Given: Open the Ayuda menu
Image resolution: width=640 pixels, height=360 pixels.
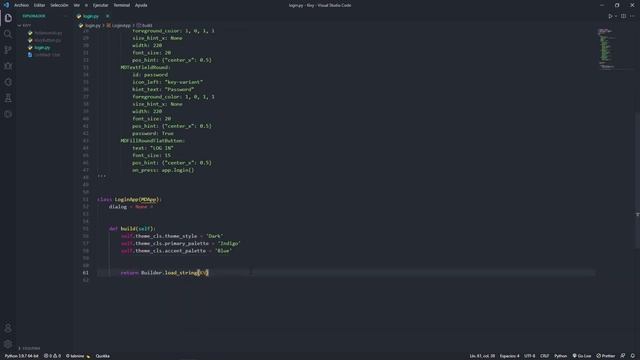Looking at the screenshot, I should (141, 5).
